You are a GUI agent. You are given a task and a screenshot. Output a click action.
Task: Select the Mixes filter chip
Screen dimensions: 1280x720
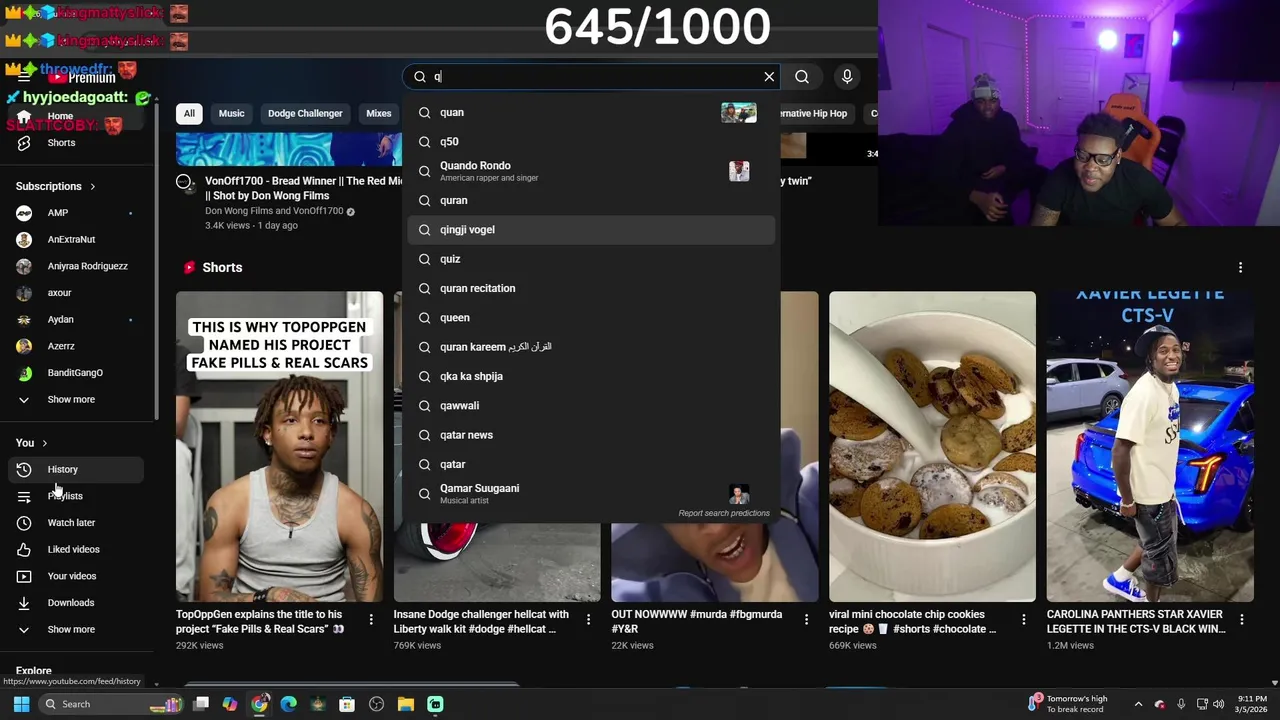coord(379,113)
